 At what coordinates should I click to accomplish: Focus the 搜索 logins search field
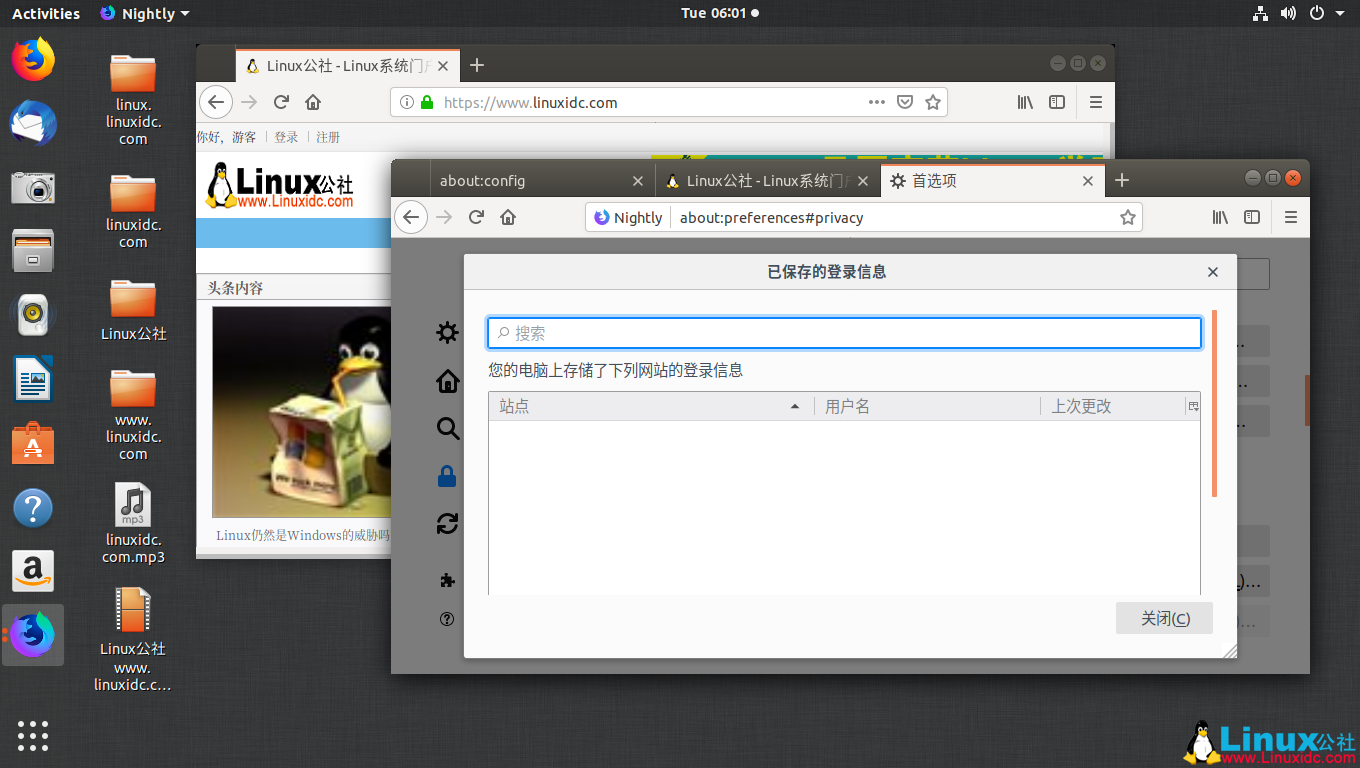tap(845, 333)
